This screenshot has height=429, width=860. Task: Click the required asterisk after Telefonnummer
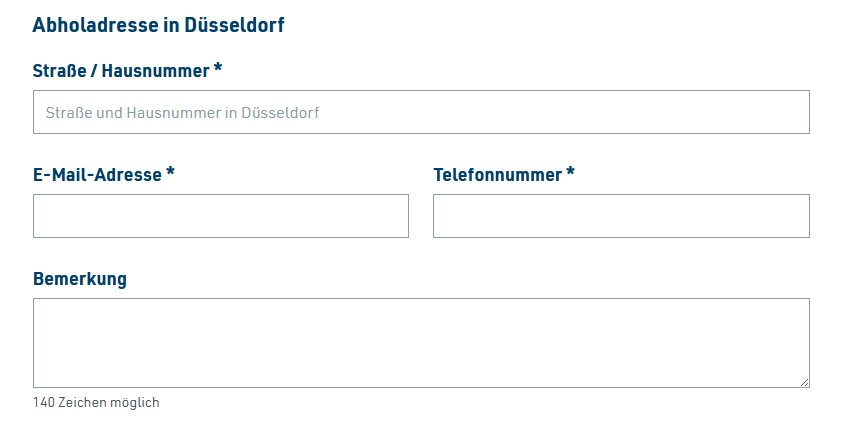click(x=571, y=174)
